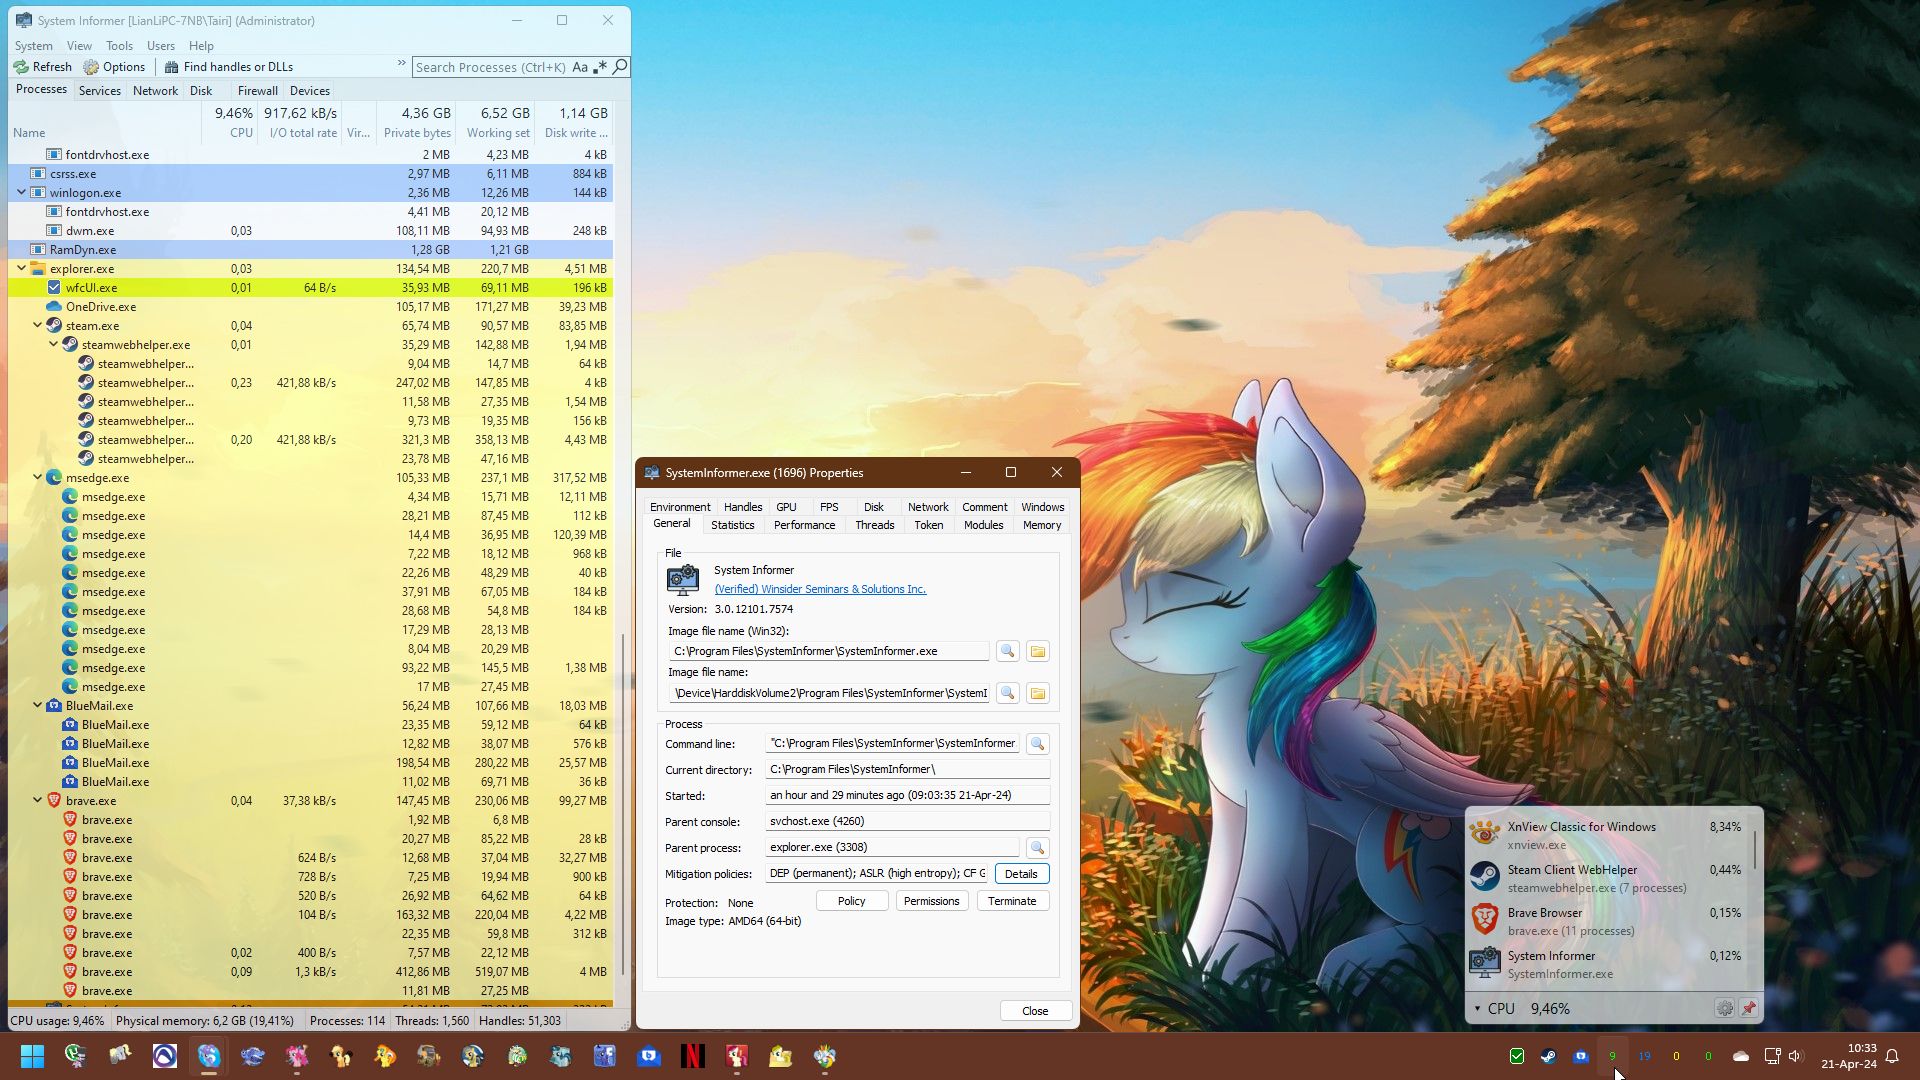Click the Steam tray icon in taskbar
The height and width of the screenshot is (1080, 1920).
pos(1548,1056)
